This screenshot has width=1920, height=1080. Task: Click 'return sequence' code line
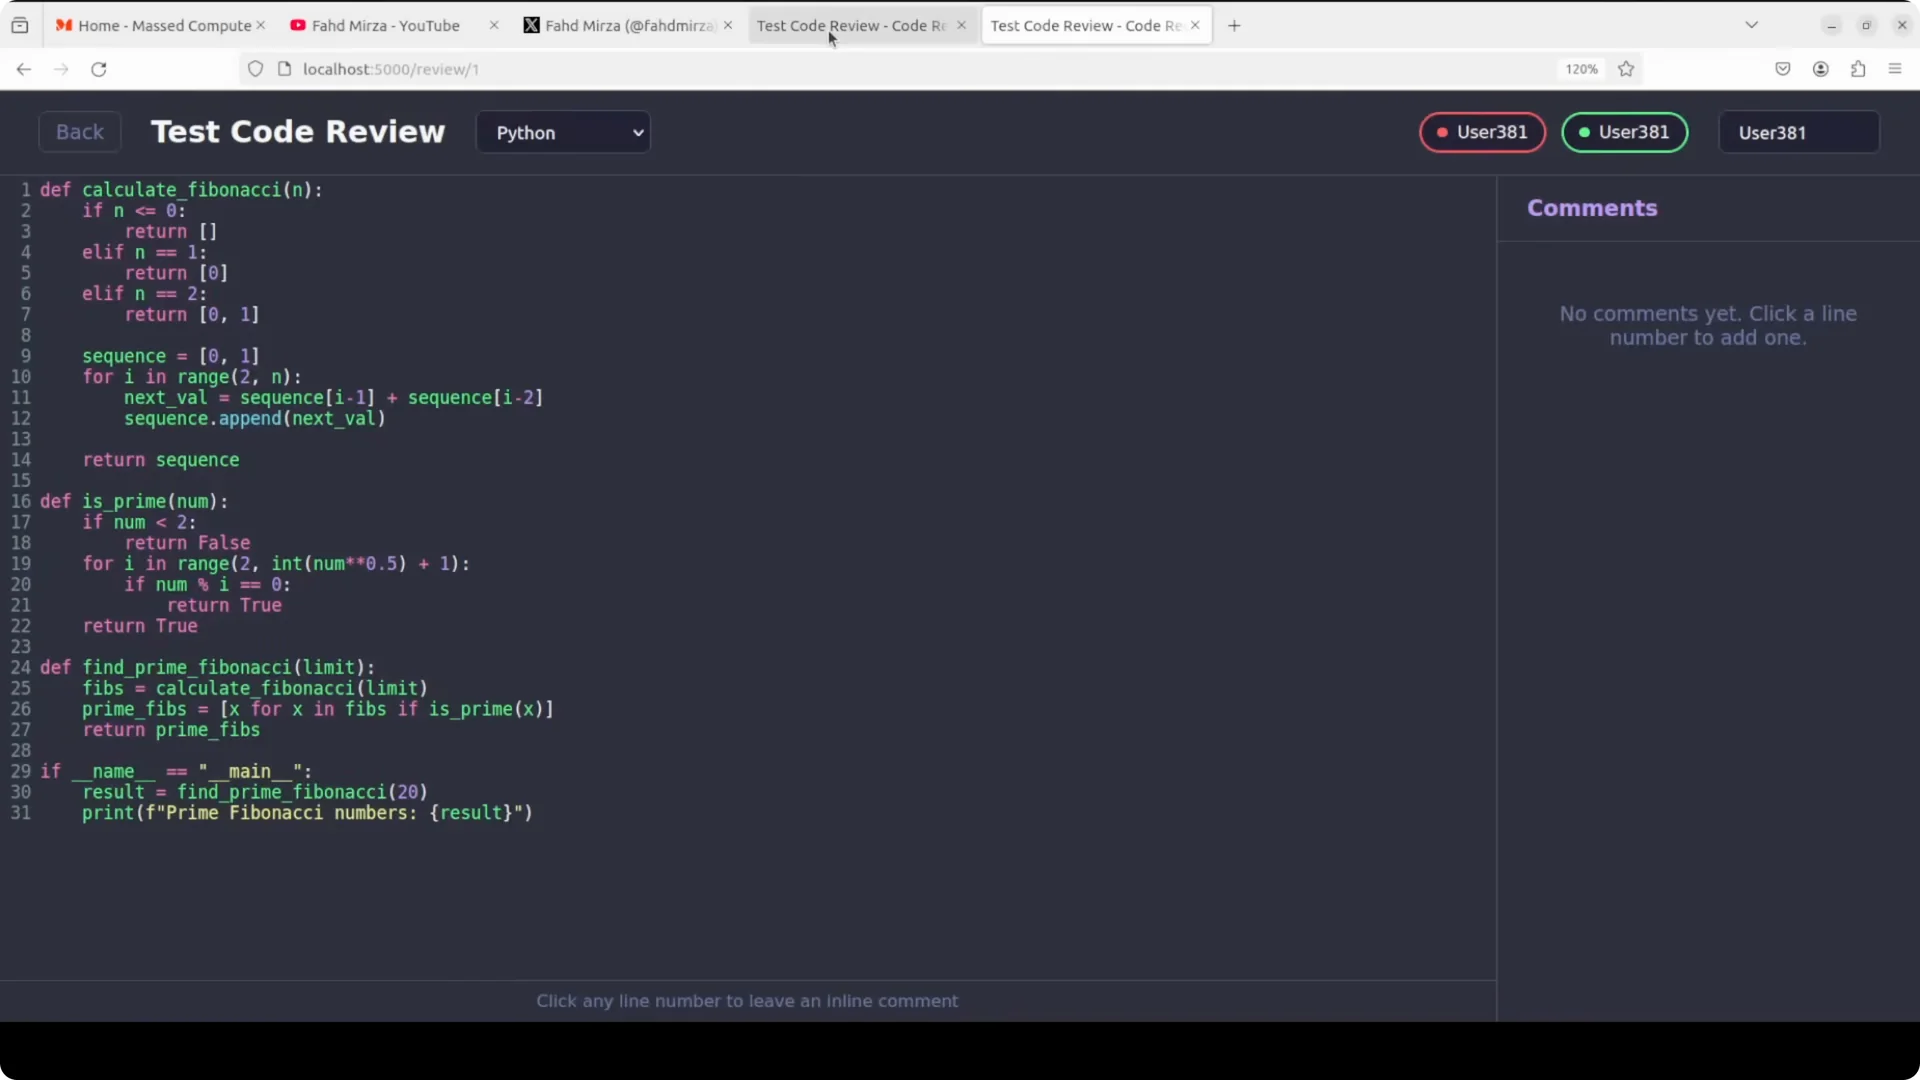coord(161,460)
